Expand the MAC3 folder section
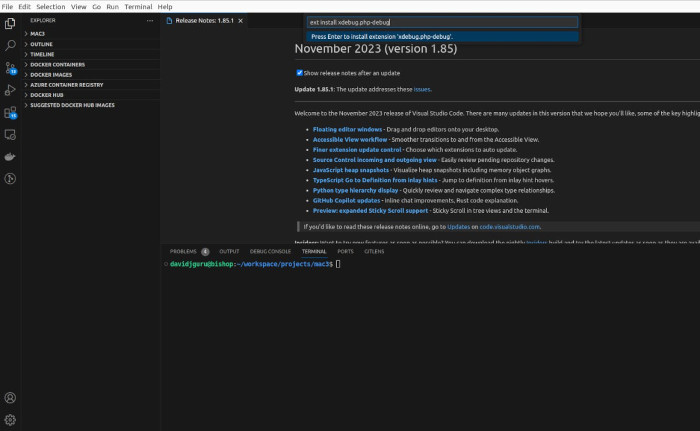The image size is (700, 431). (92, 33)
